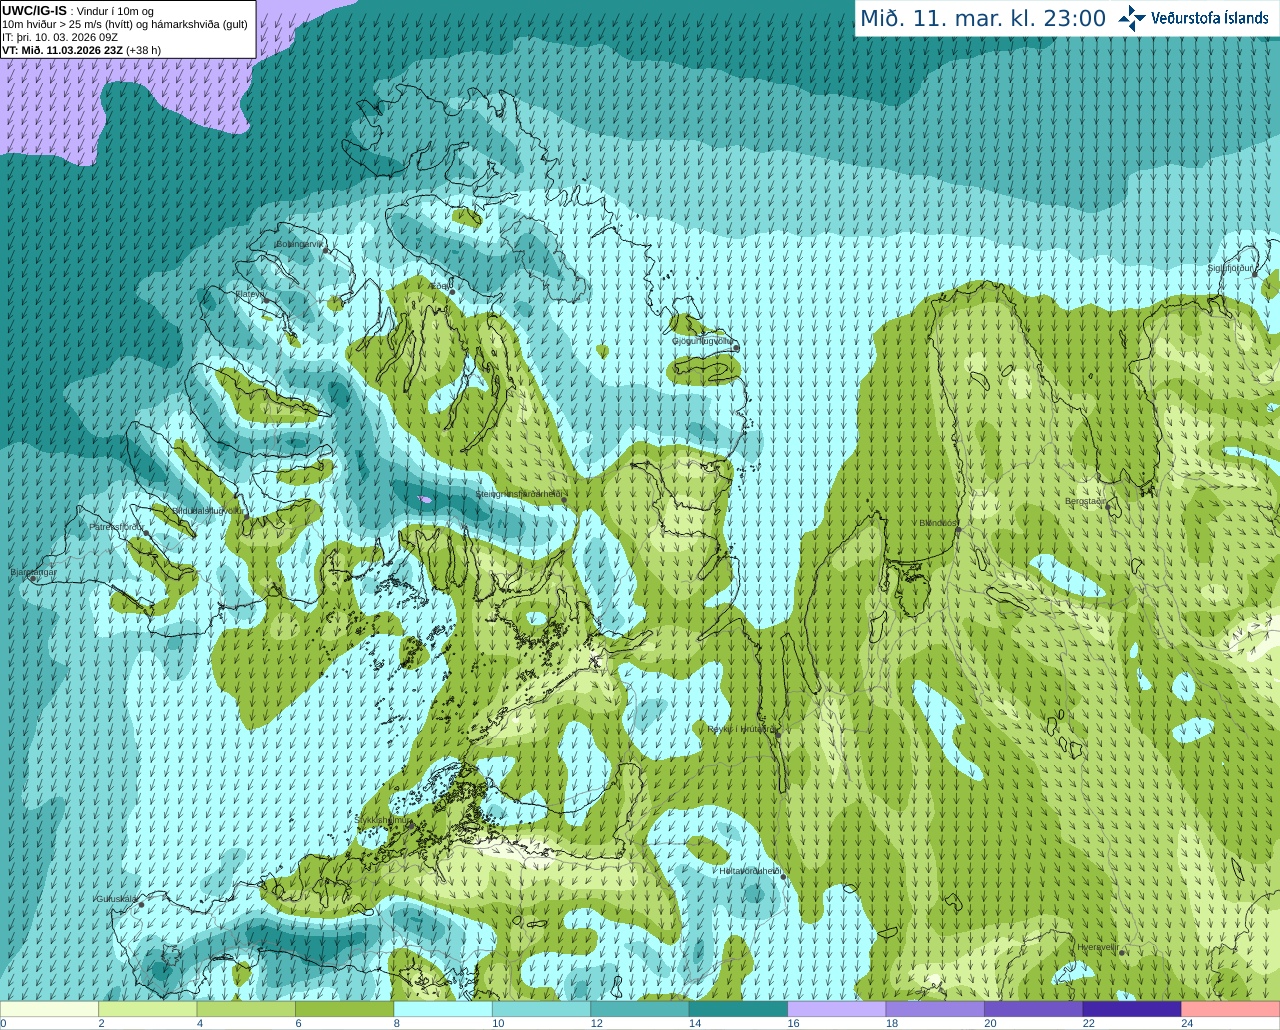
Task: Click the legend value 24
Action: click(1187, 1023)
